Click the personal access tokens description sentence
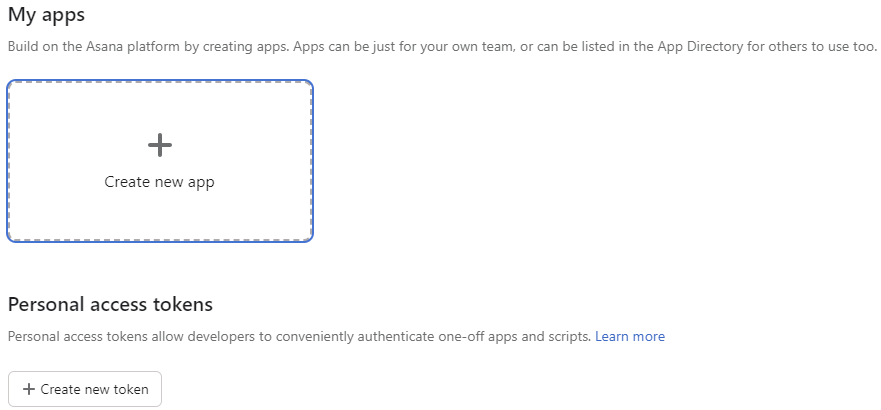881x410 pixels. pyautogui.click(x=299, y=336)
